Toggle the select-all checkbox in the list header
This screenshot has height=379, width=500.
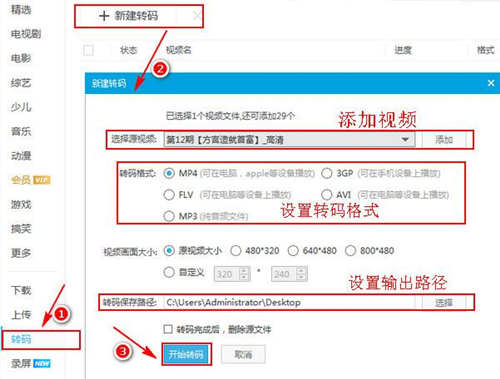point(88,50)
